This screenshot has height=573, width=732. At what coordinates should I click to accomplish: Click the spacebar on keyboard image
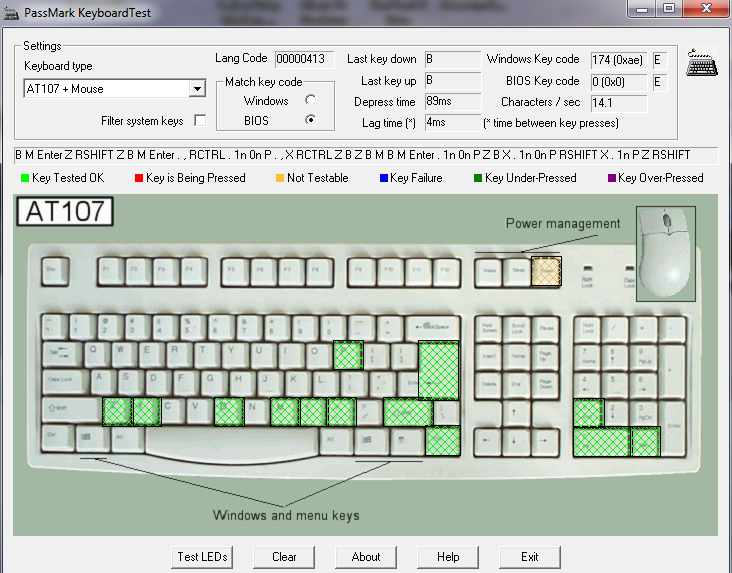[232, 444]
